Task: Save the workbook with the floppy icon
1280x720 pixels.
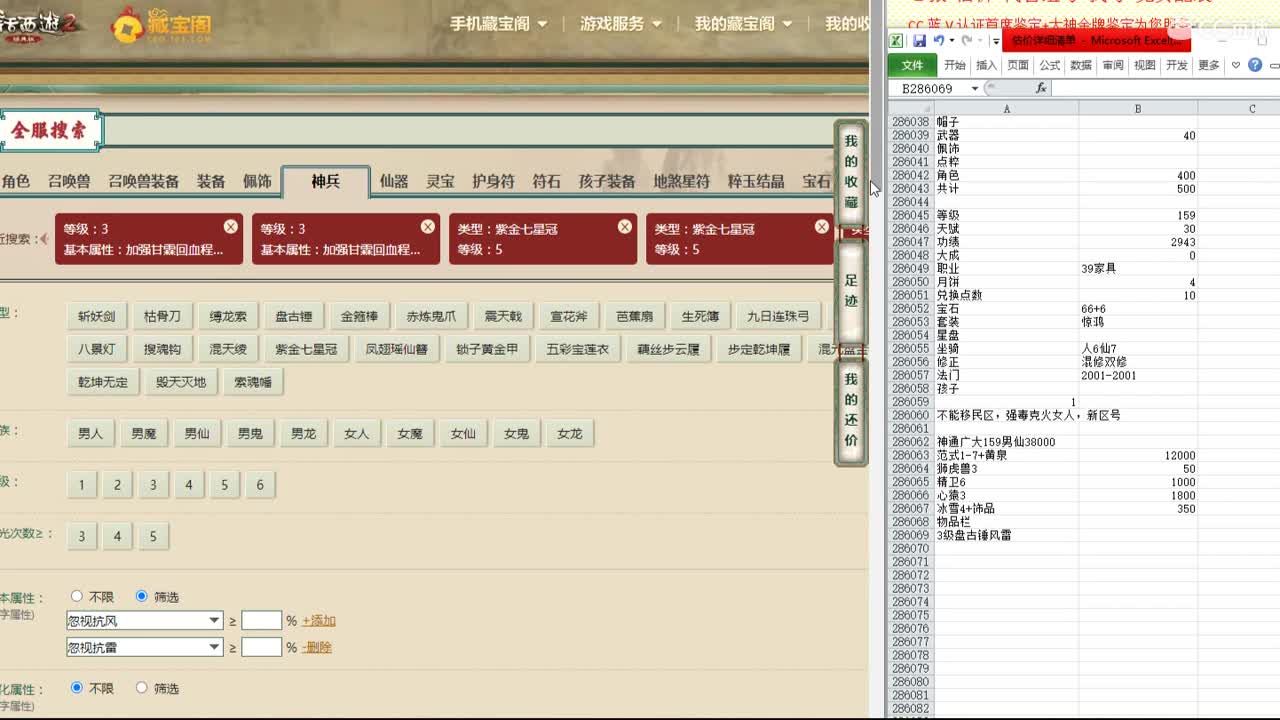Action: [919, 41]
